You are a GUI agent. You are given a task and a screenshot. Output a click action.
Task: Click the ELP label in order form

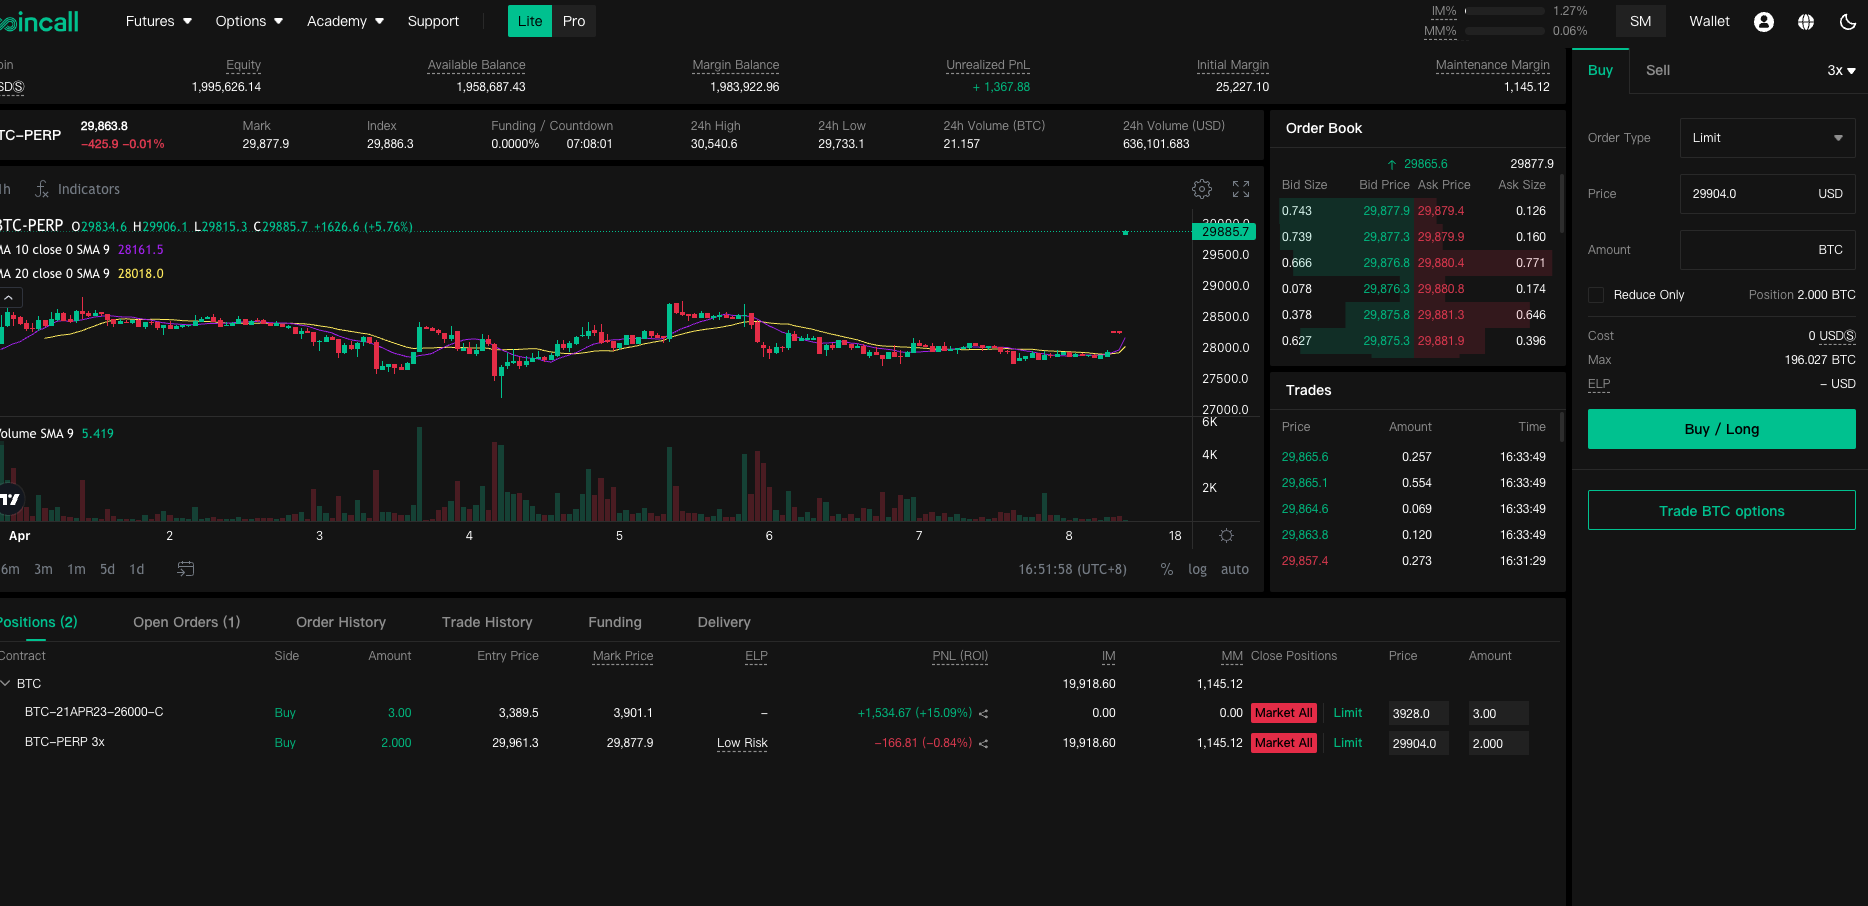coord(1599,384)
